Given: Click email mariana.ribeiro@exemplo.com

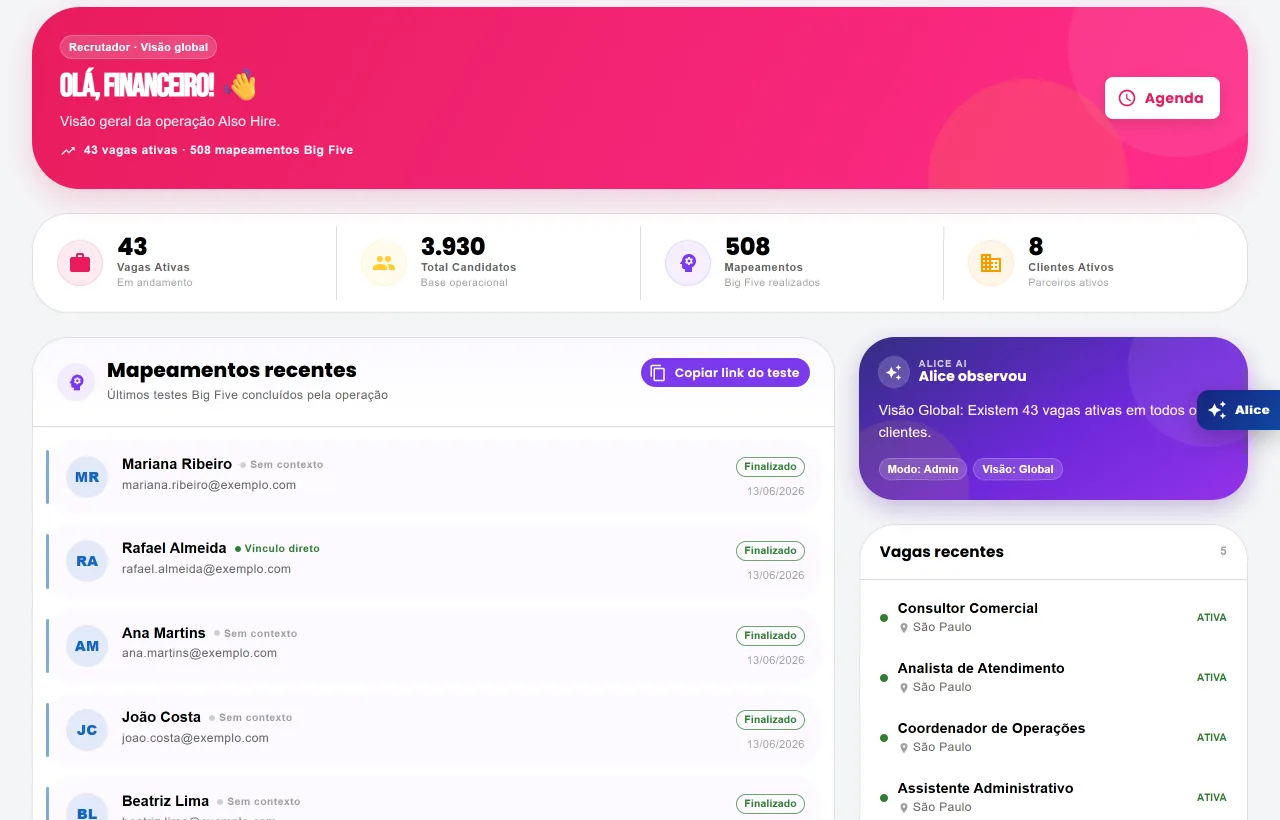Looking at the screenshot, I should pos(209,485).
